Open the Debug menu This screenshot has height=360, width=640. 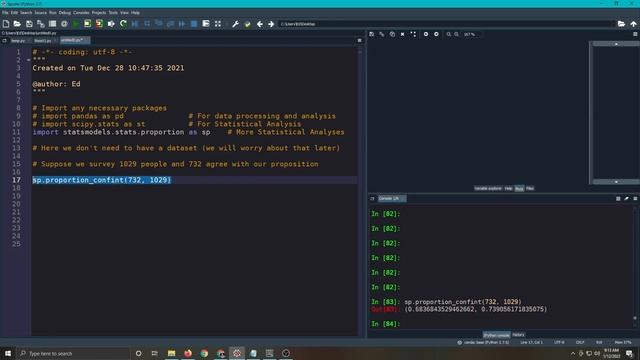pos(64,13)
